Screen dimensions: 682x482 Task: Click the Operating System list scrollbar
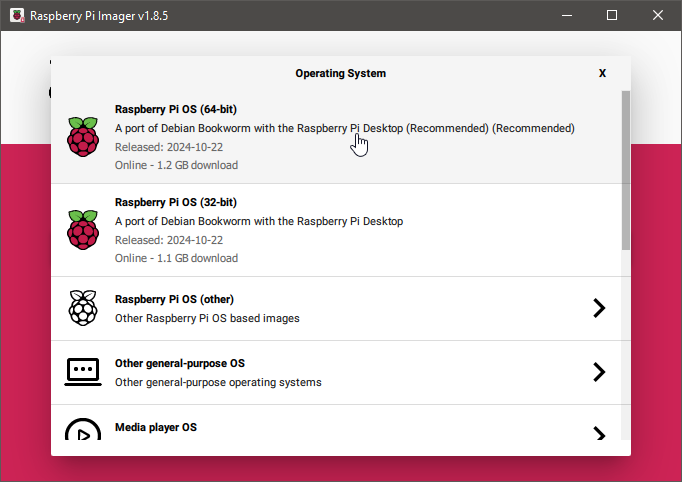[x=626, y=170]
